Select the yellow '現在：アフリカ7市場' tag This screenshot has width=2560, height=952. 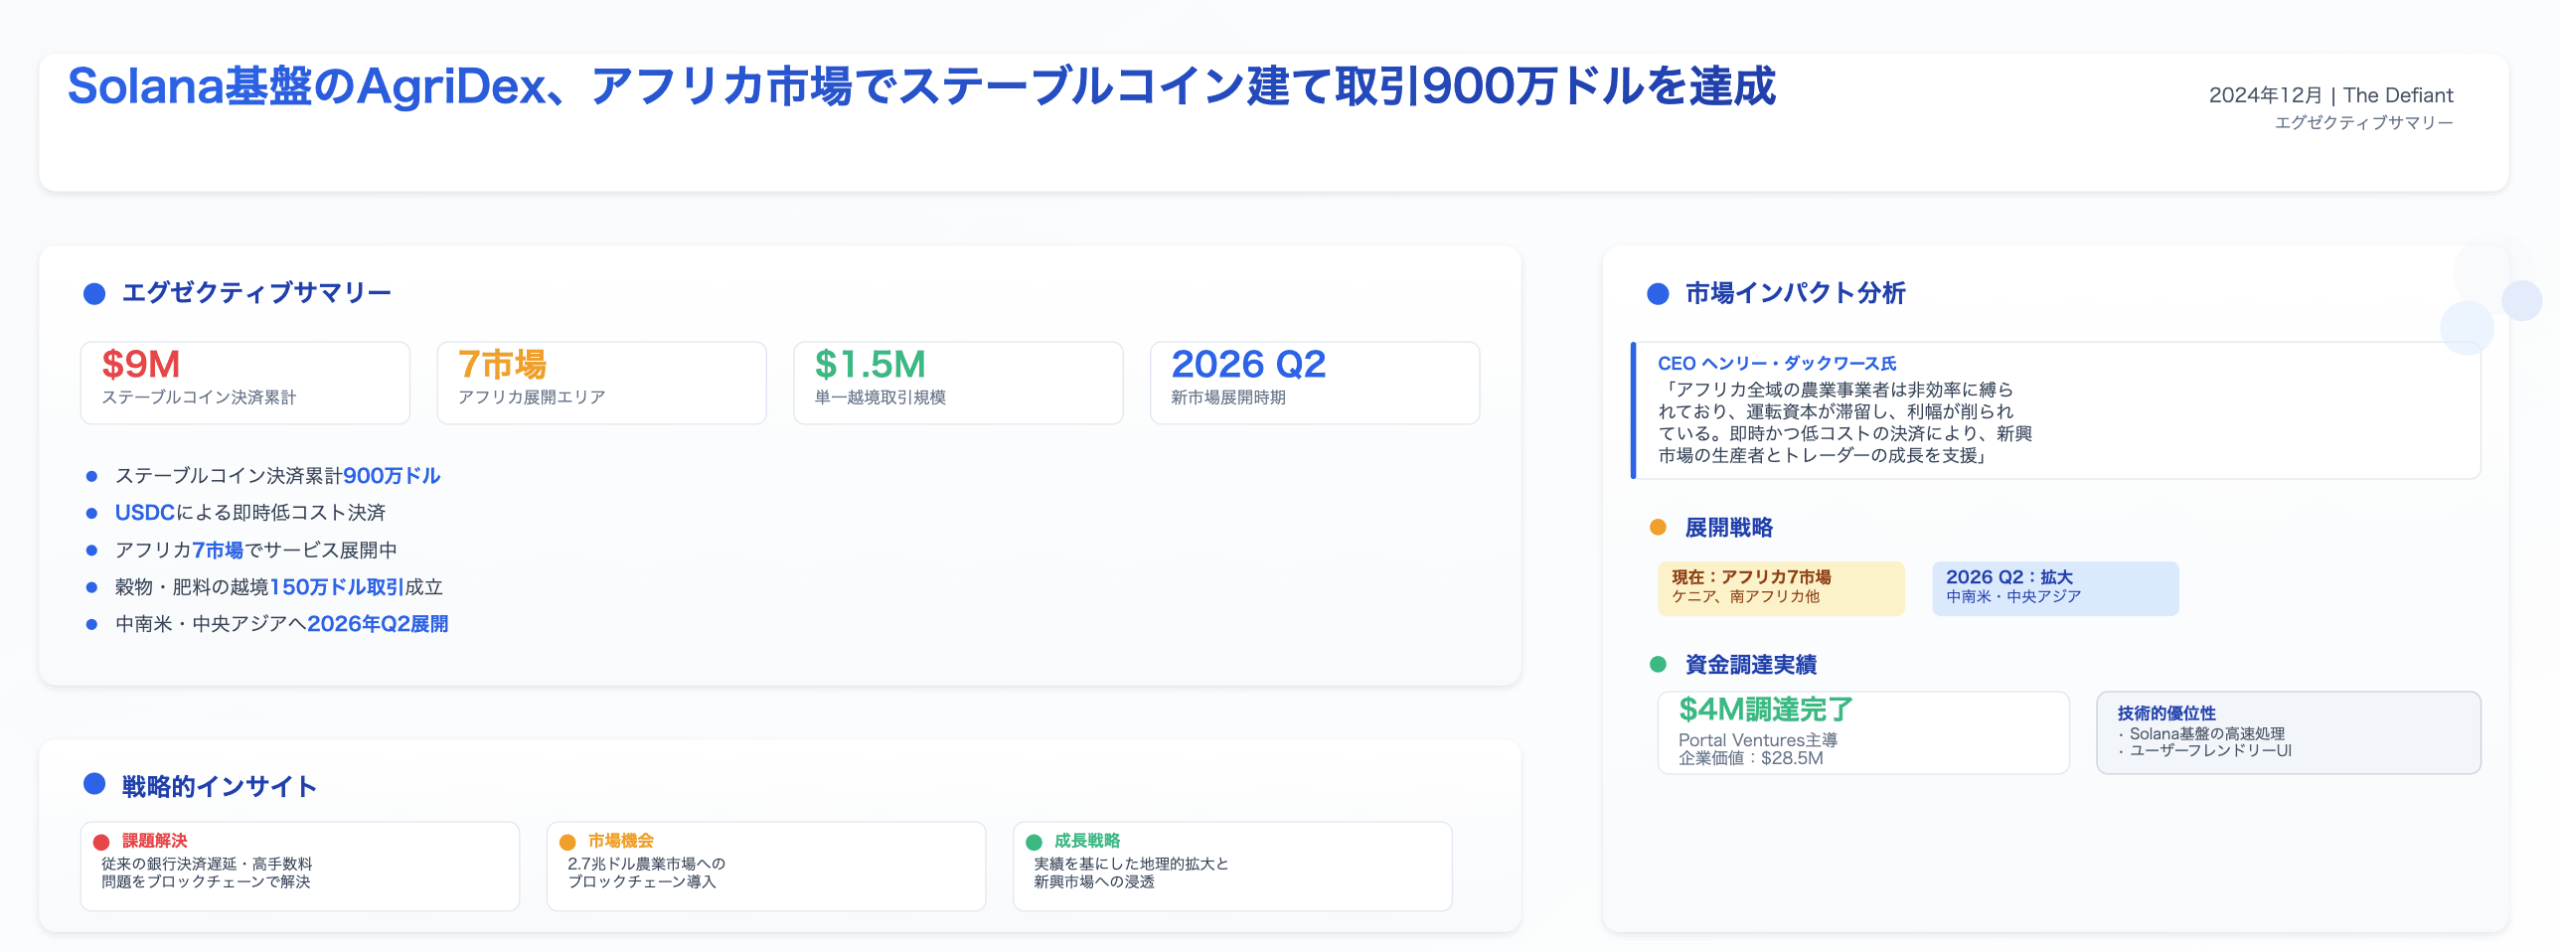pos(1781,588)
